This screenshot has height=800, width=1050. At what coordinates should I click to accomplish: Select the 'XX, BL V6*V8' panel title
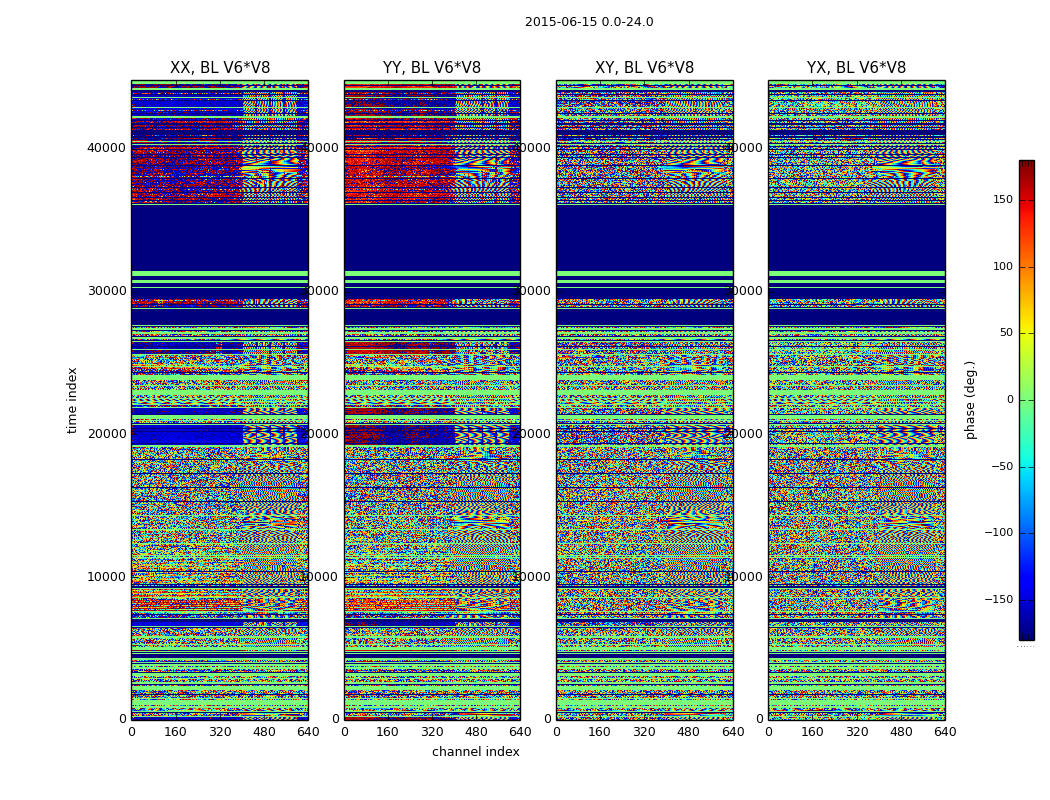(220, 68)
